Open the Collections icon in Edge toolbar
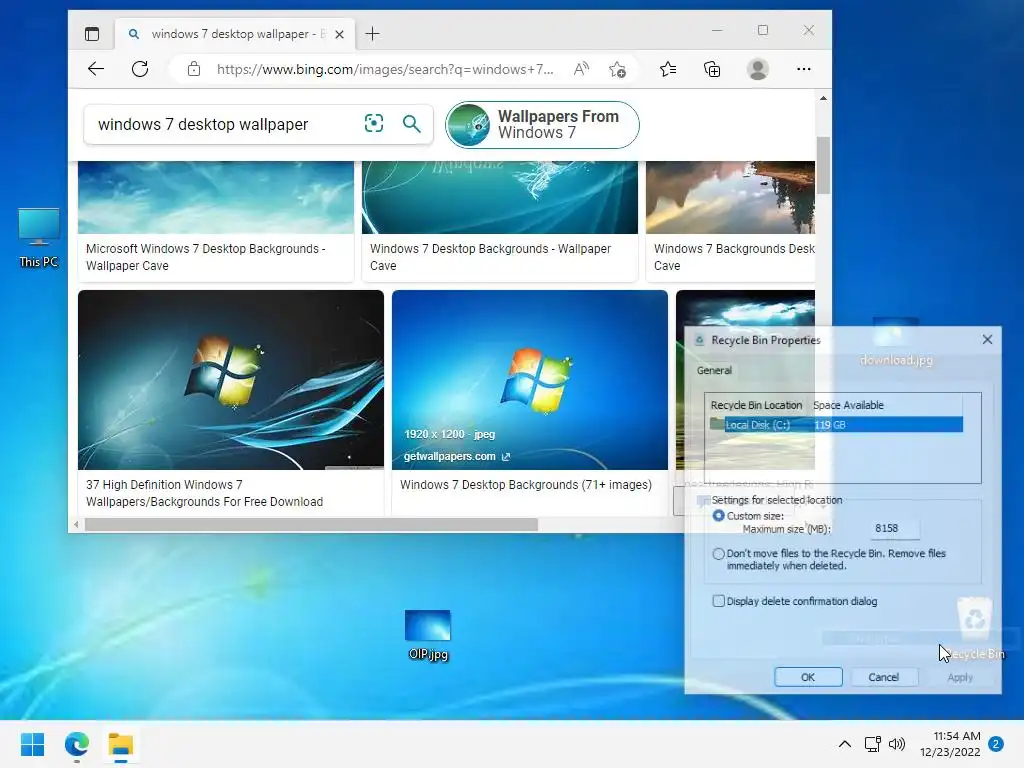Viewport: 1024px width, 768px height. (712, 69)
